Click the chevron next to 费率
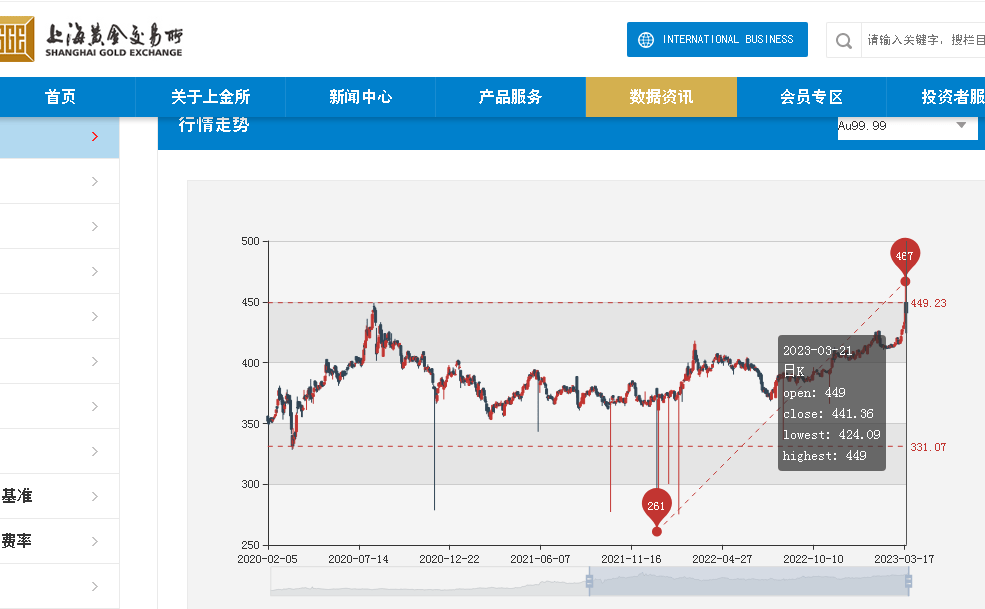Viewport: 985px width, 609px height. [x=97, y=541]
